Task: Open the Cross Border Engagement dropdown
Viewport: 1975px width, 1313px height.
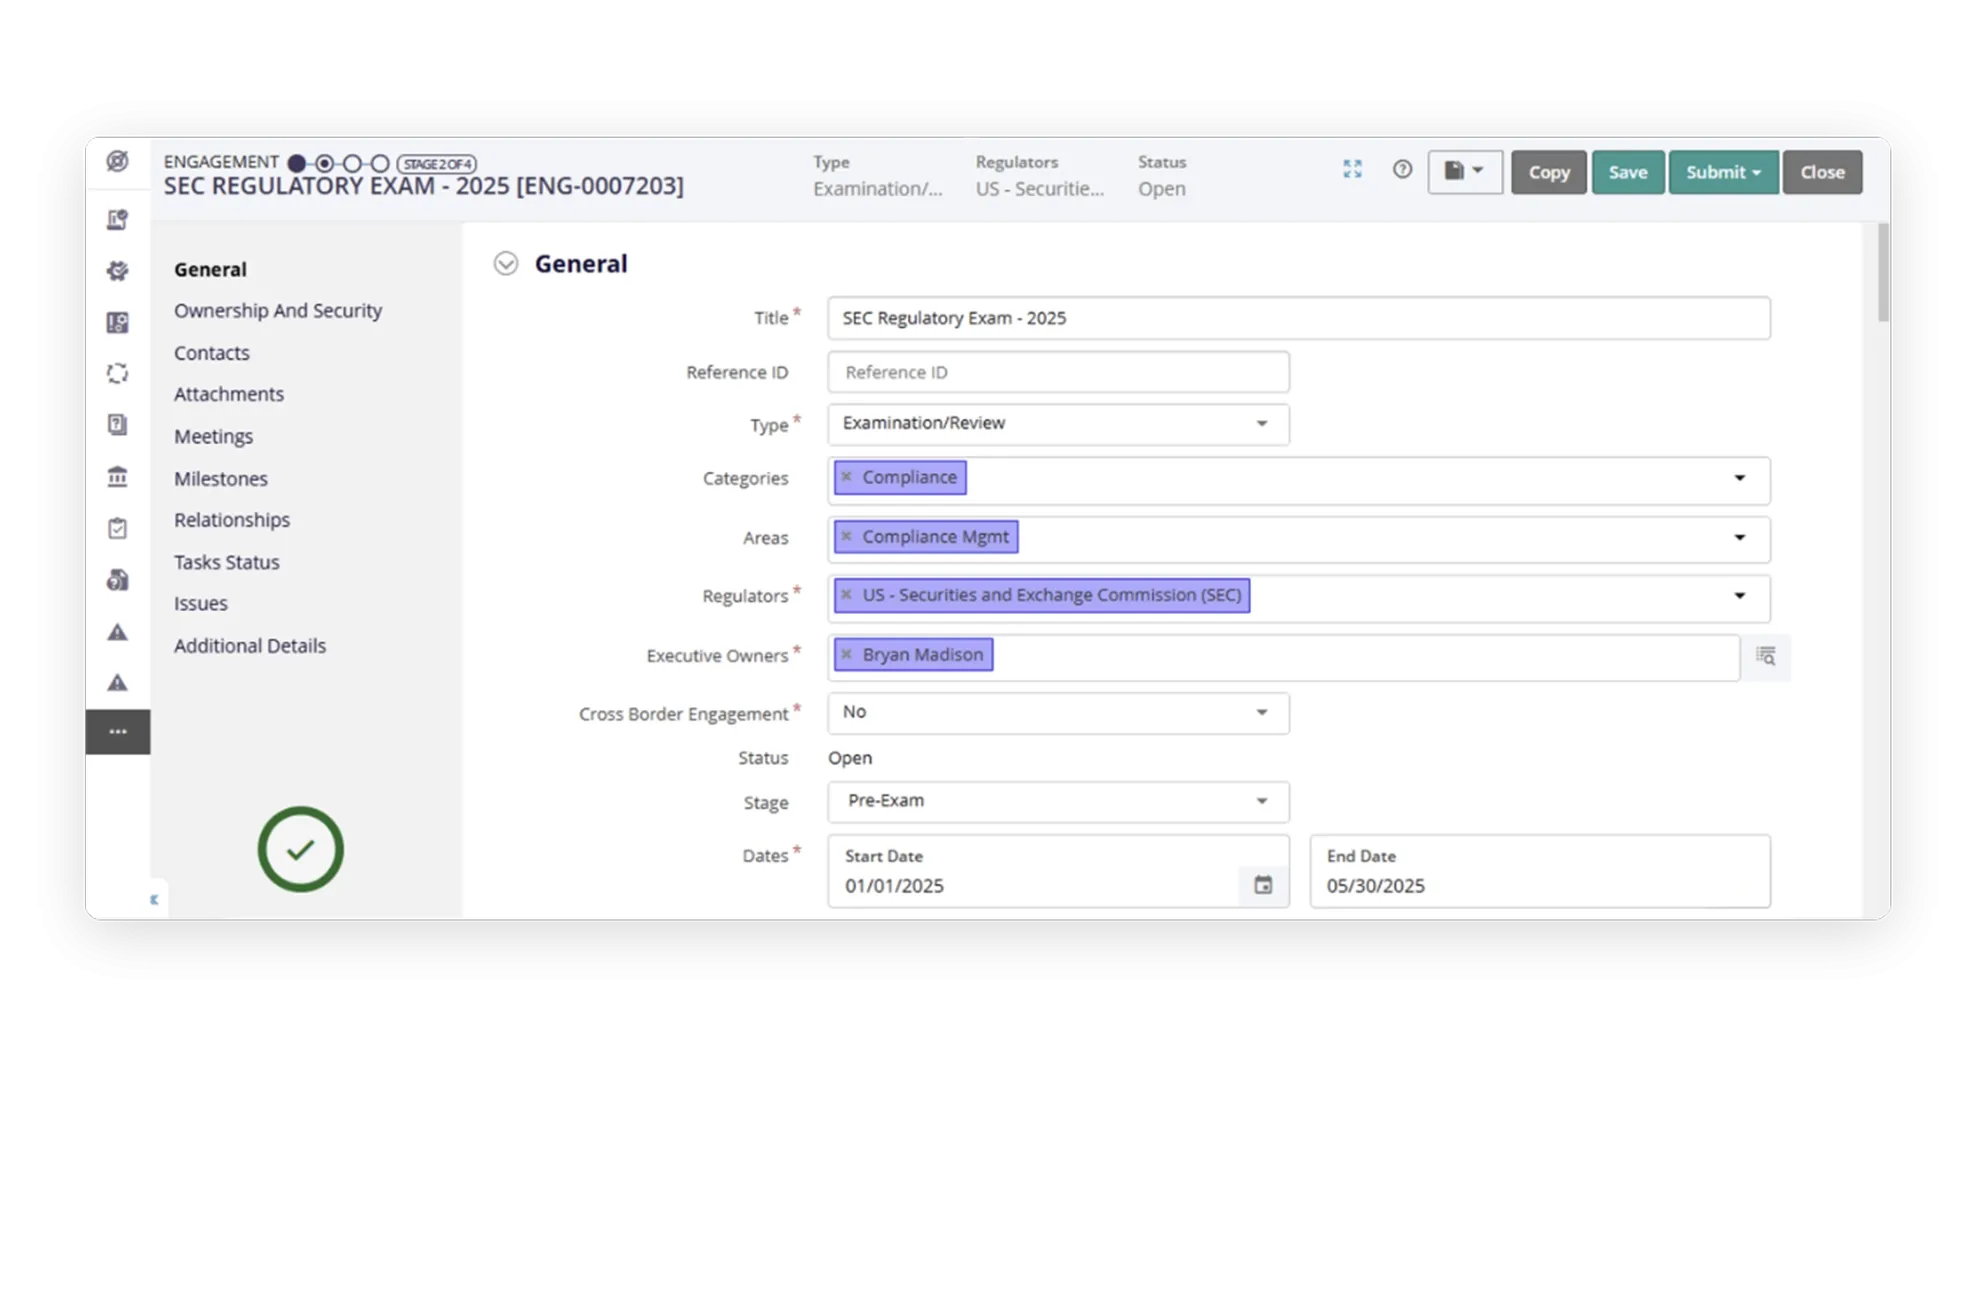Action: coord(1058,713)
